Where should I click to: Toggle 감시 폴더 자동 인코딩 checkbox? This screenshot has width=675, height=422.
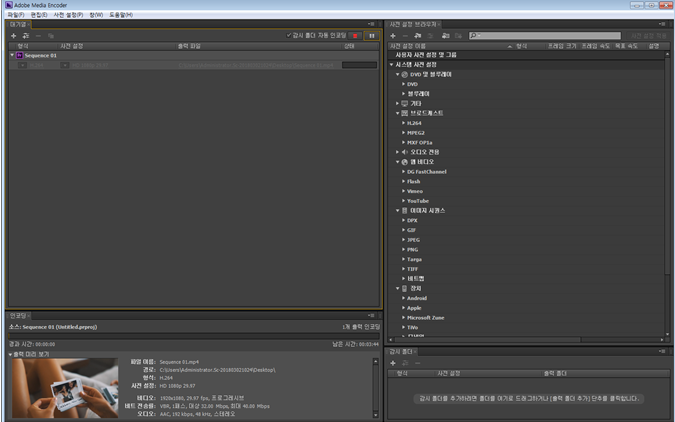click(289, 35)
